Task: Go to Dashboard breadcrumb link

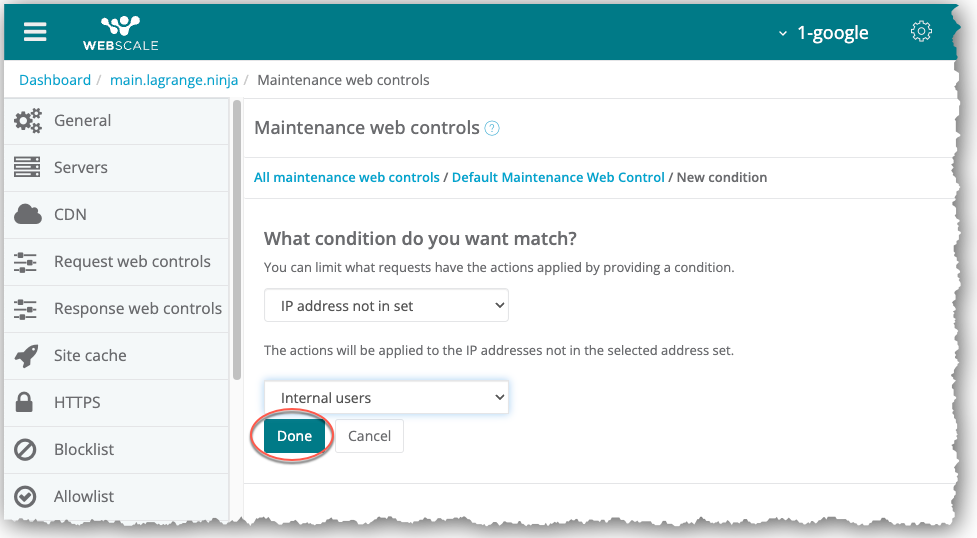Action: pos(55,80)
